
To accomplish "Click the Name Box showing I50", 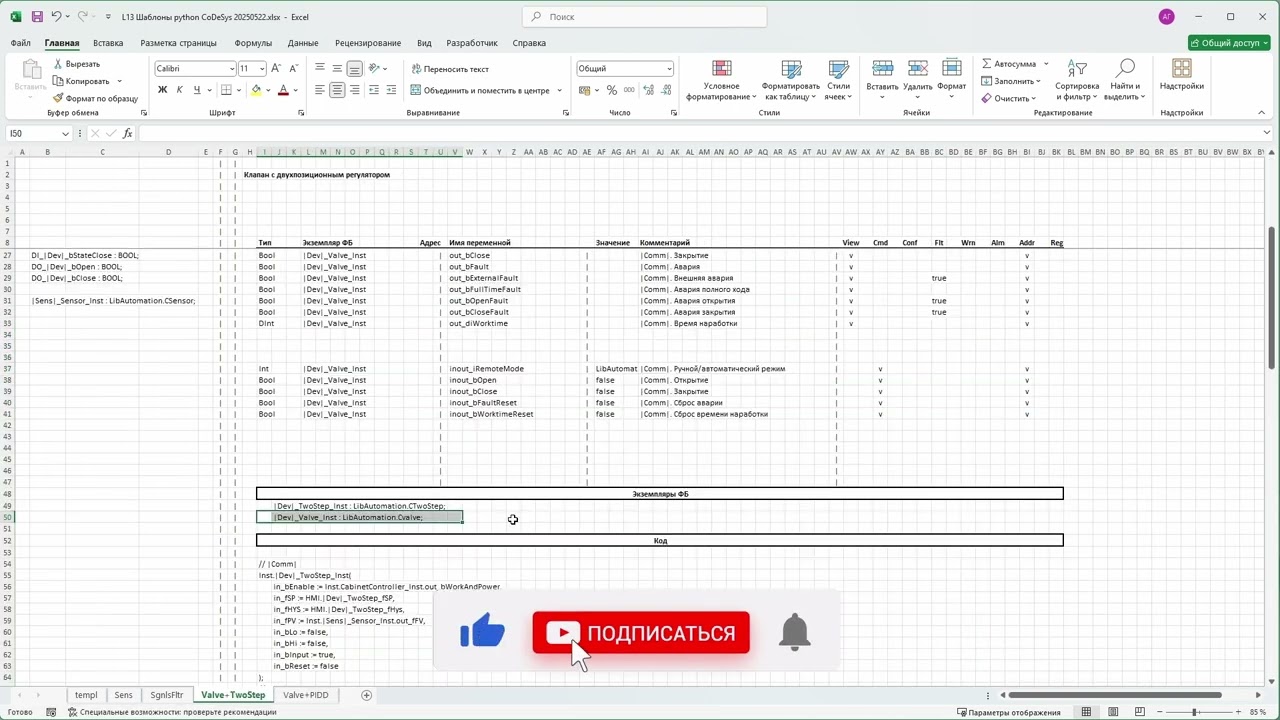I will 38,133.
